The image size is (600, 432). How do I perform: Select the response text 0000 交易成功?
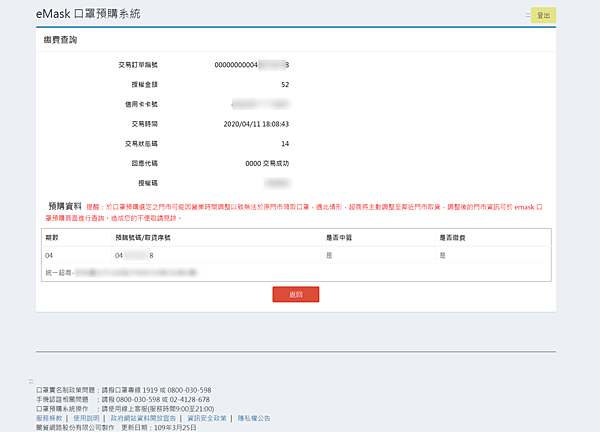click(267, 163)
